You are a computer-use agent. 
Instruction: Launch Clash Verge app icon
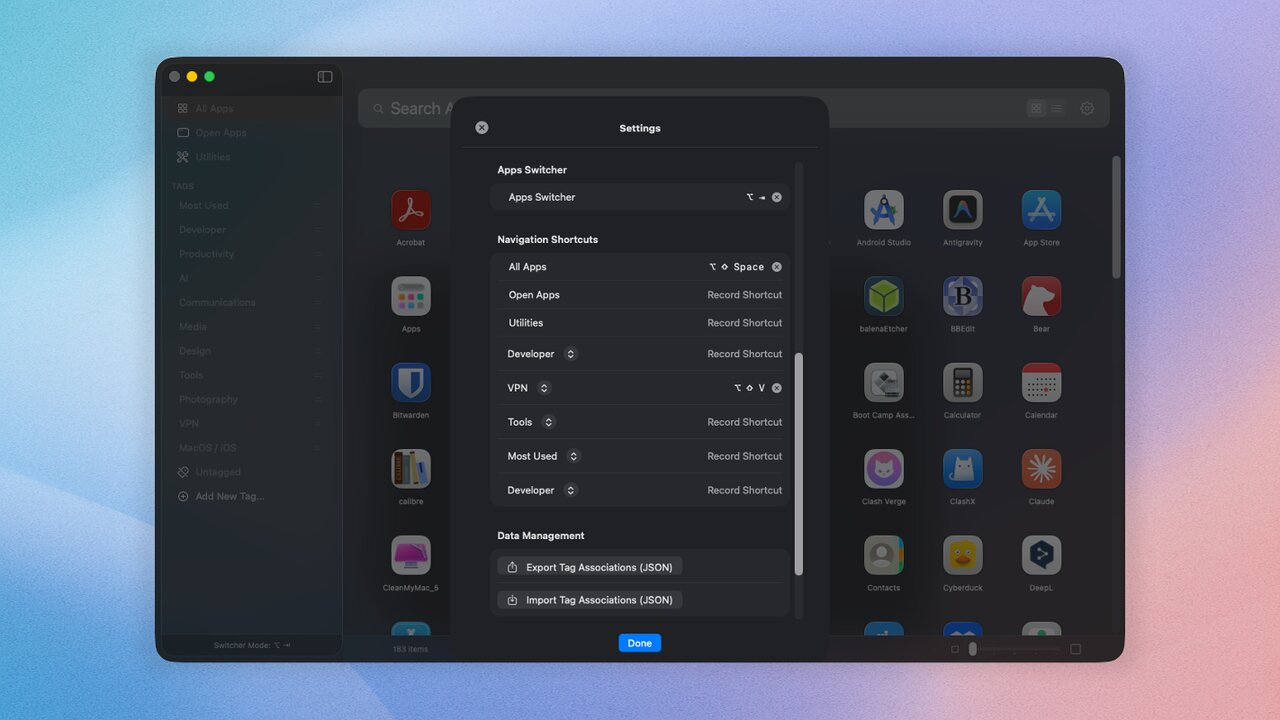884,469
